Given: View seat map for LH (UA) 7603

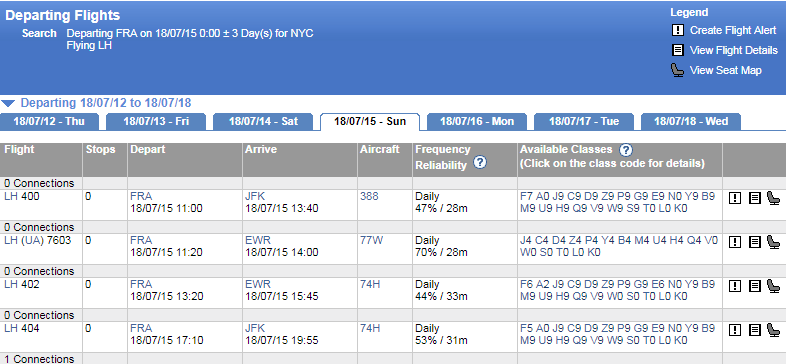Looking at the screenshot, I should (x=773, y=242).
